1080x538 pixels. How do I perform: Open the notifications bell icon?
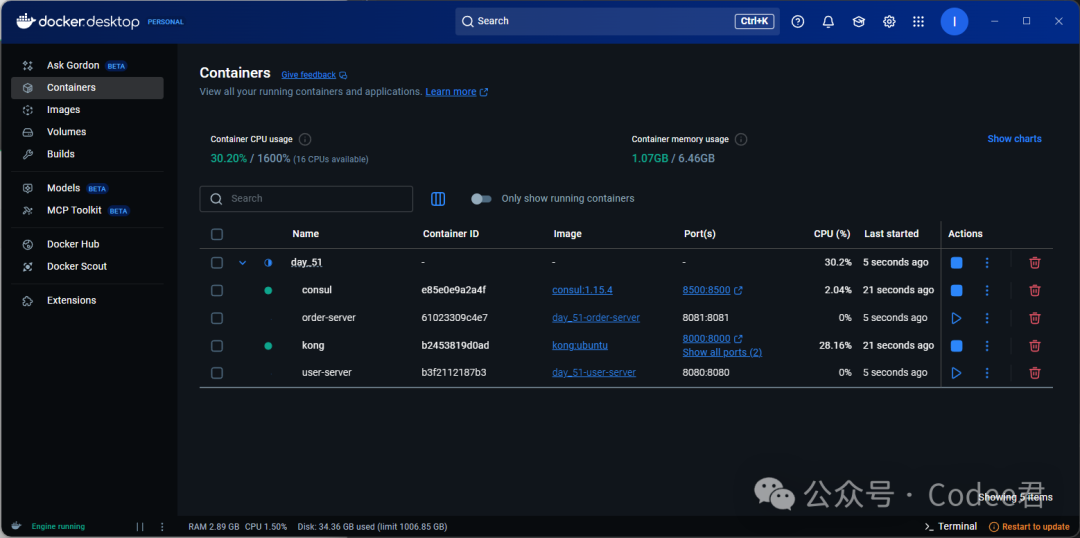pos(829,21)
